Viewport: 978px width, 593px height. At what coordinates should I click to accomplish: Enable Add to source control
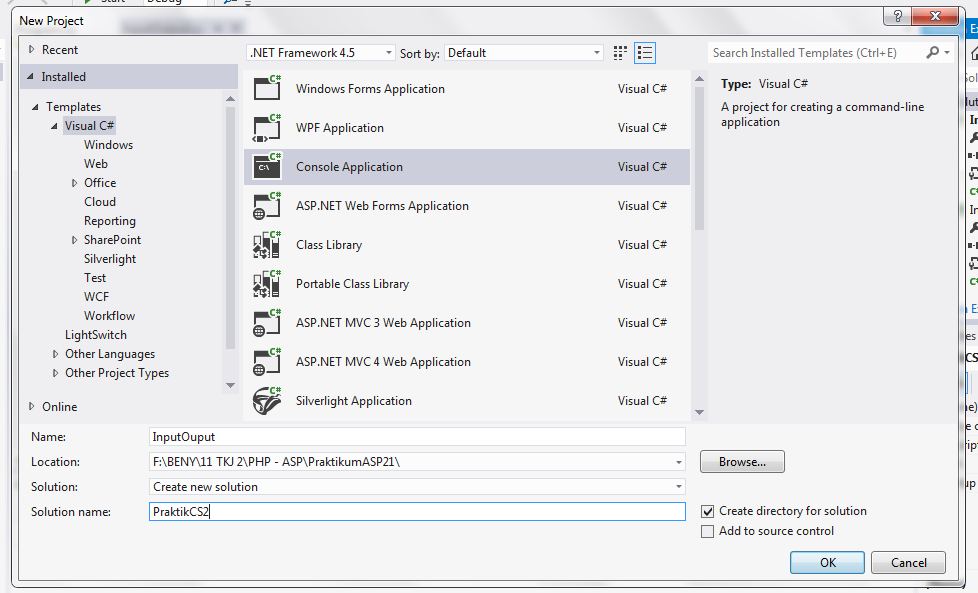point(708,531)
